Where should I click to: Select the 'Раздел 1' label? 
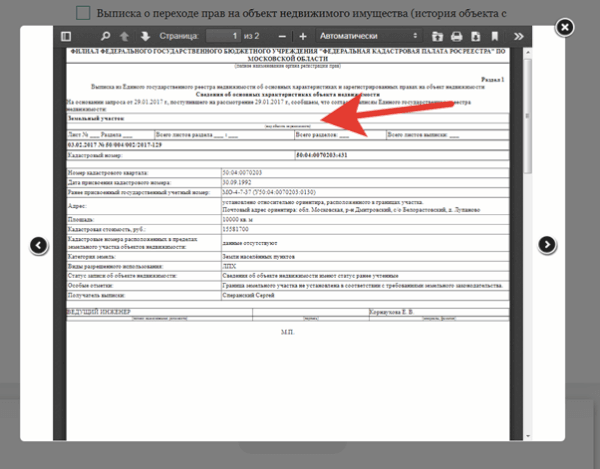pyautogui.click(x=492, y=80)
